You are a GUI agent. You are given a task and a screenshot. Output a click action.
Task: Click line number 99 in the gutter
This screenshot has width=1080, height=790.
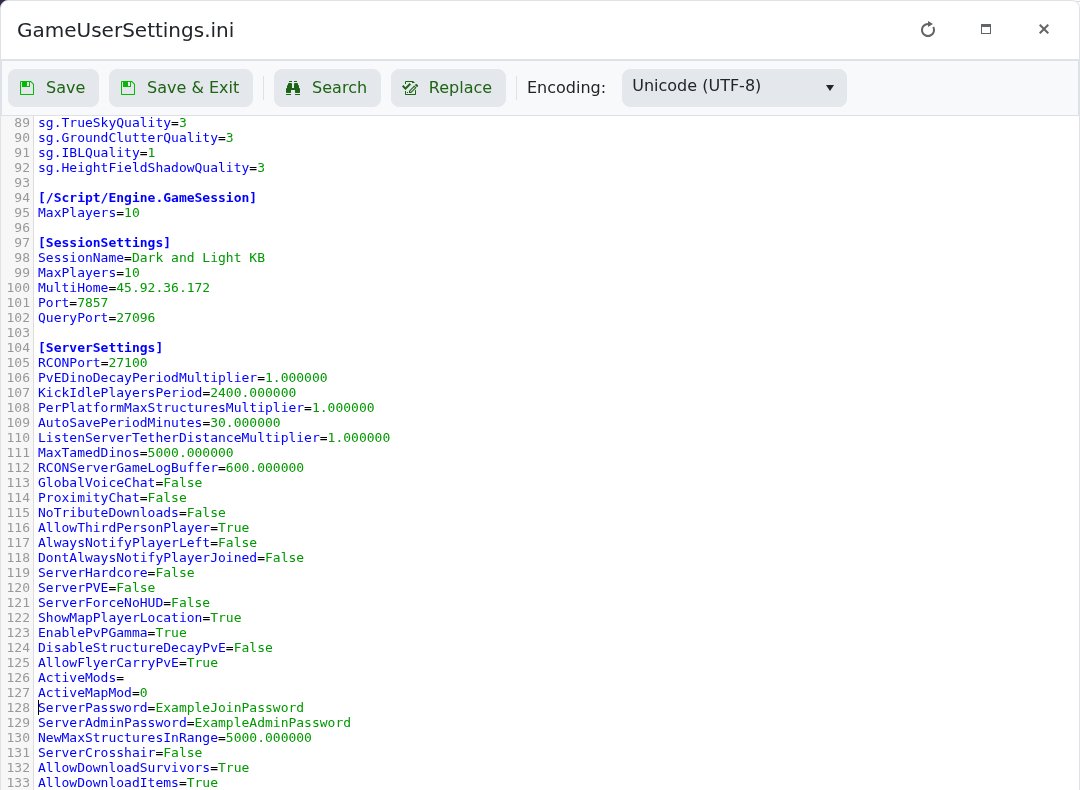point(22,273)
